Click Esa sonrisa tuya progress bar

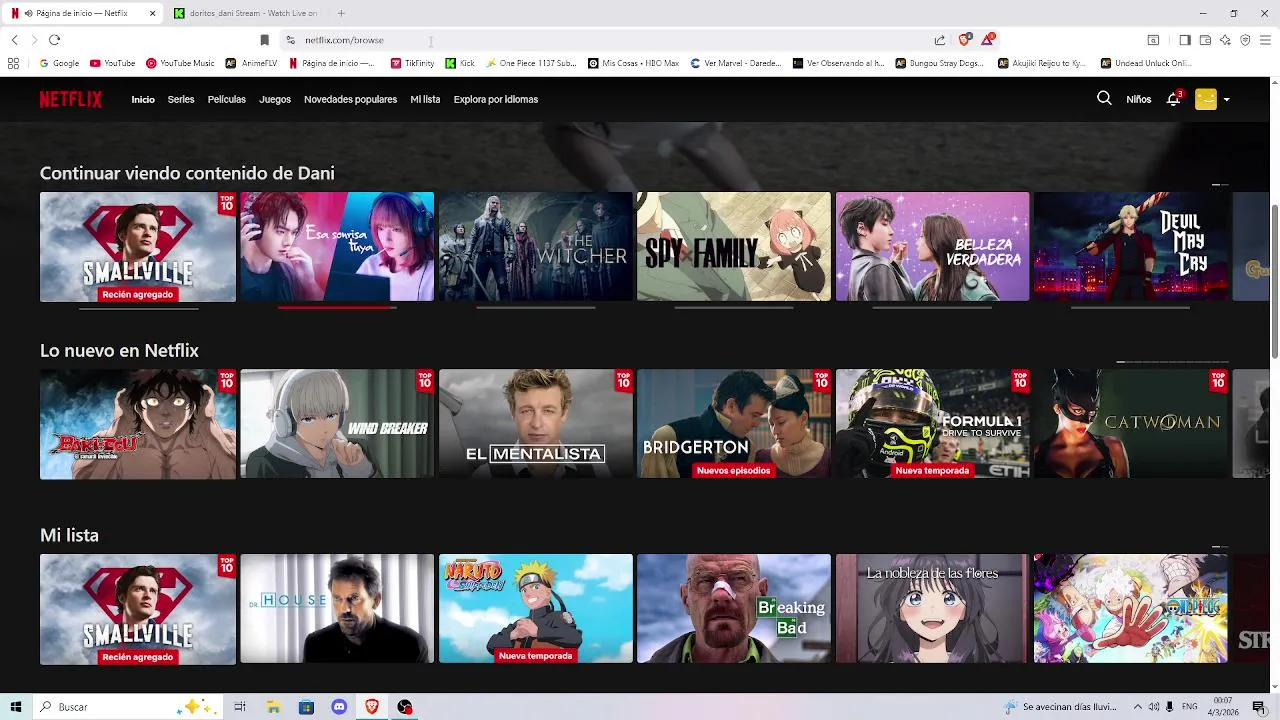point(337,307)
